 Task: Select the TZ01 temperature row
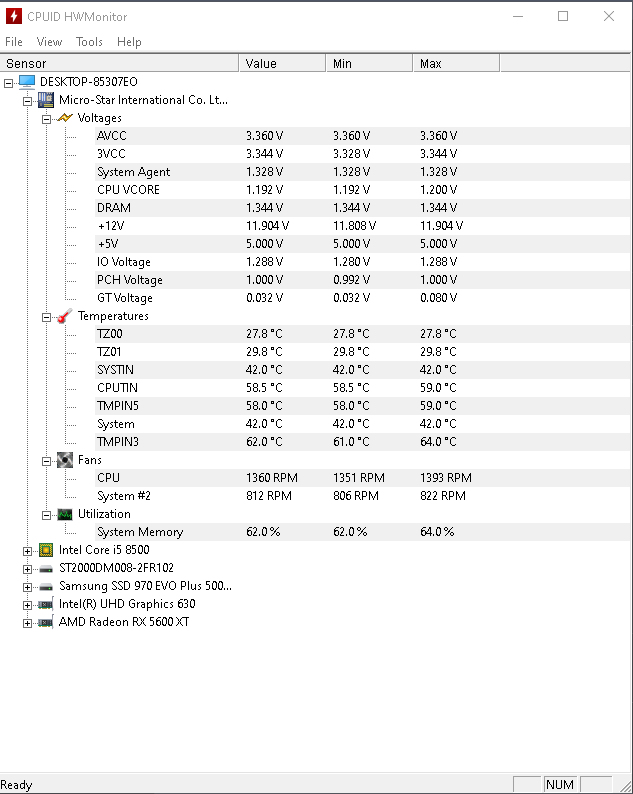[x=363, y=352]
